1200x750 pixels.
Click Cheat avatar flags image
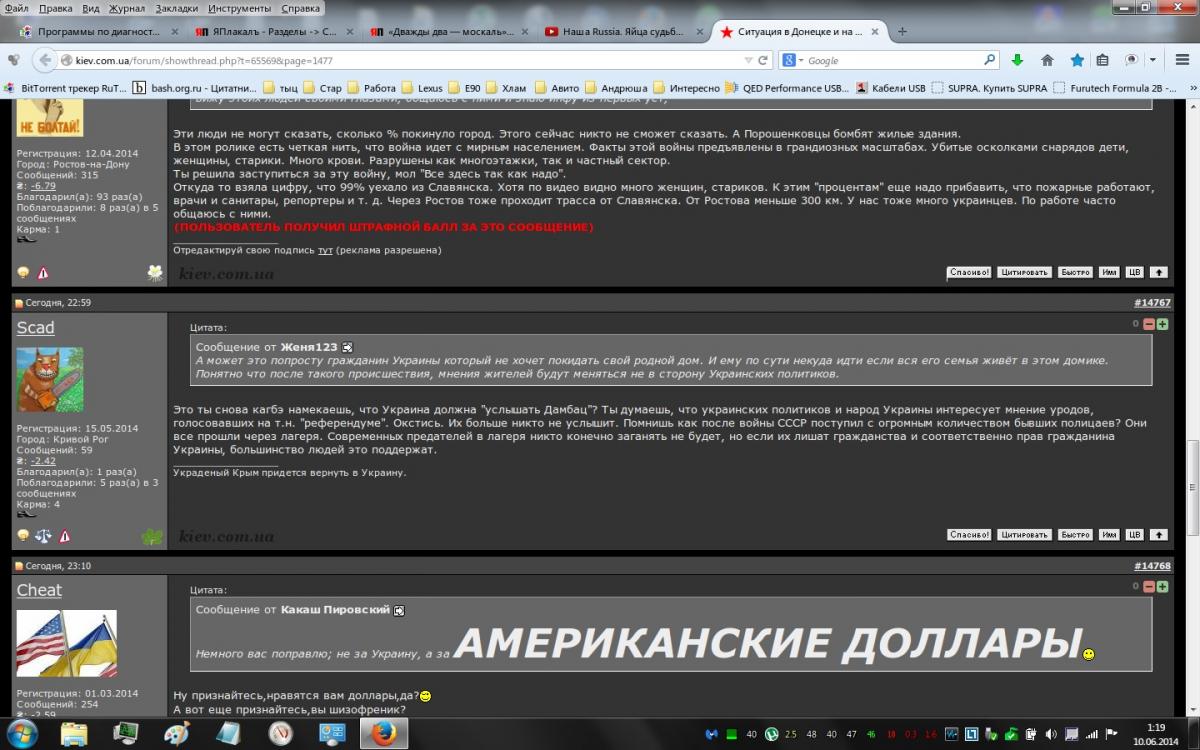67,644
